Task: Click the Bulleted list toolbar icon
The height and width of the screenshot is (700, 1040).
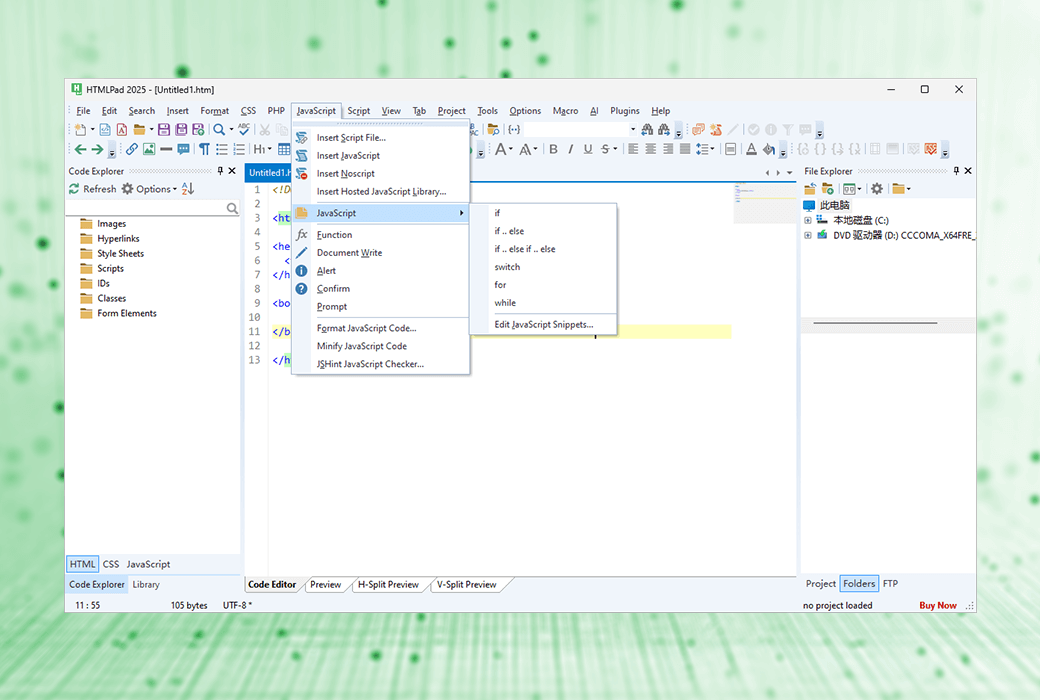Action: pos(222,149)
